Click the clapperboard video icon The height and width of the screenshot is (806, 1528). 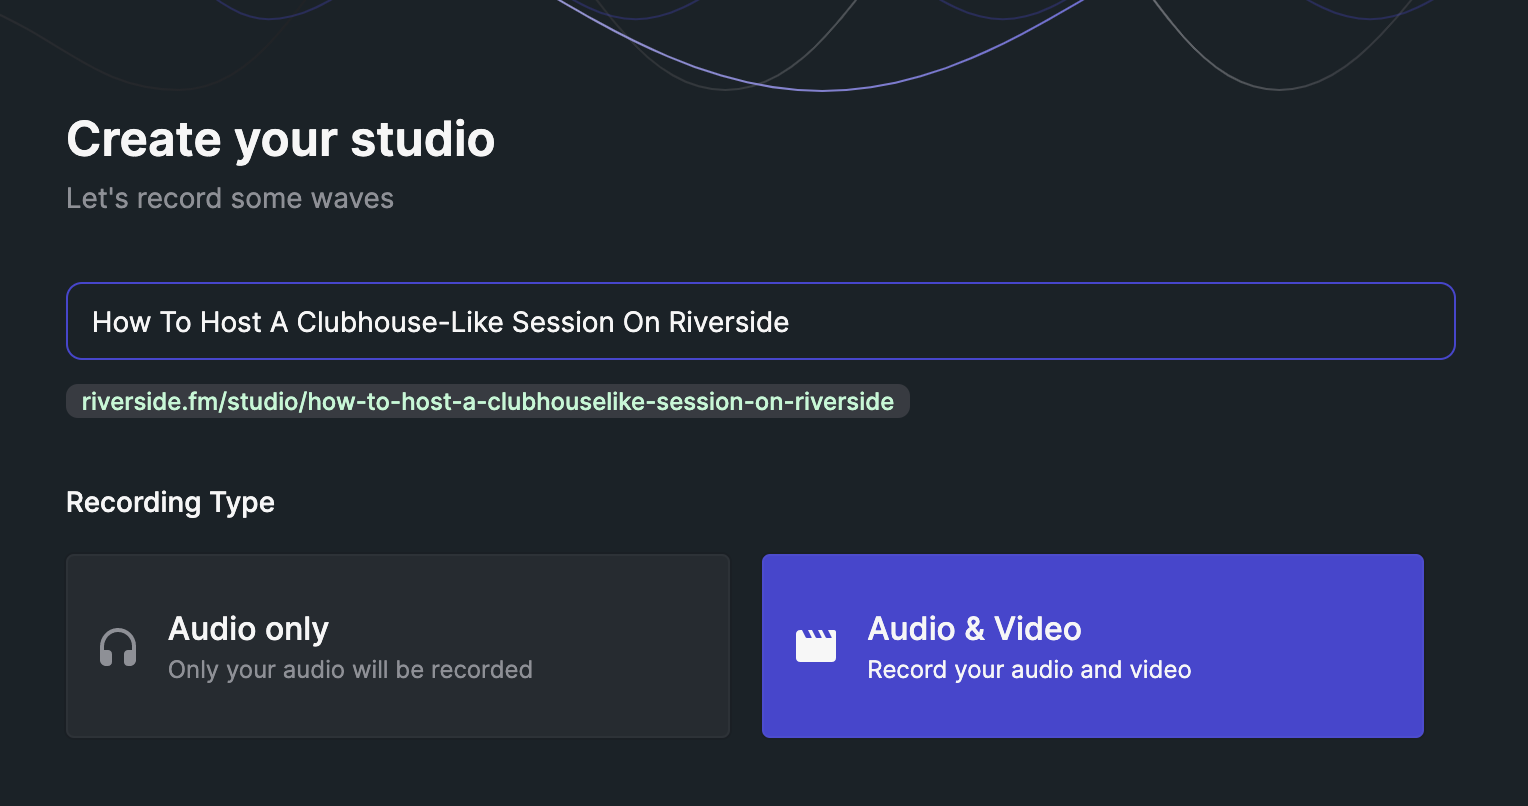(815, 645)
